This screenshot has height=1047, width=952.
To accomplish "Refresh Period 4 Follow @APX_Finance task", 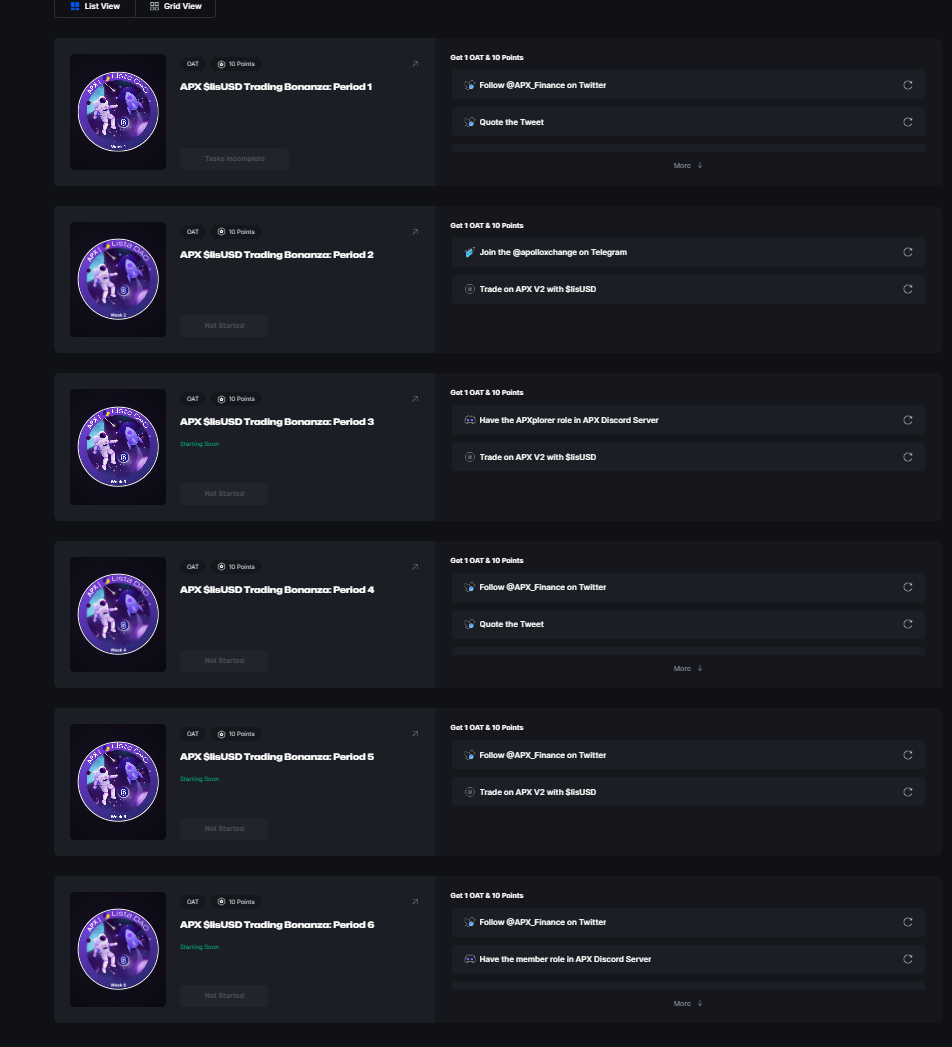I will click(x=907, y=587).
